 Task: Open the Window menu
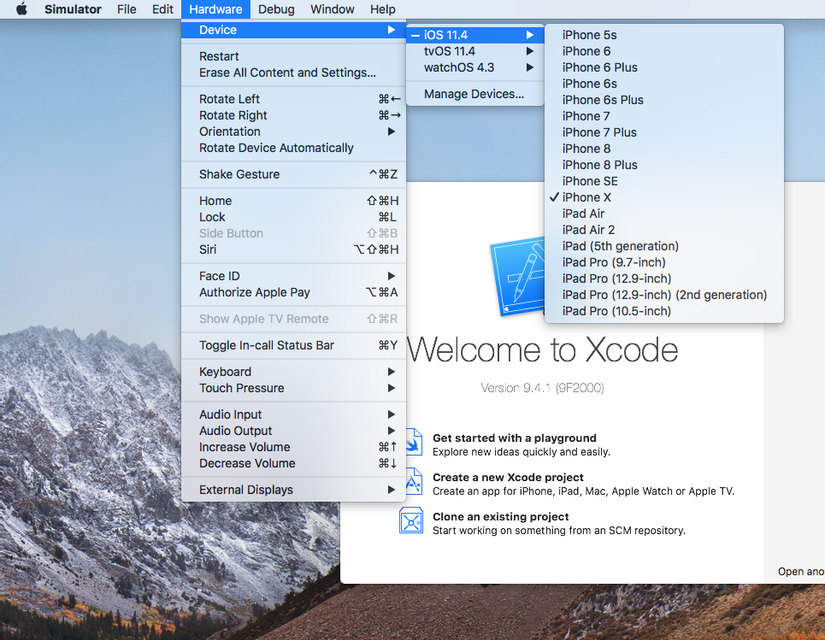[332, 9]
